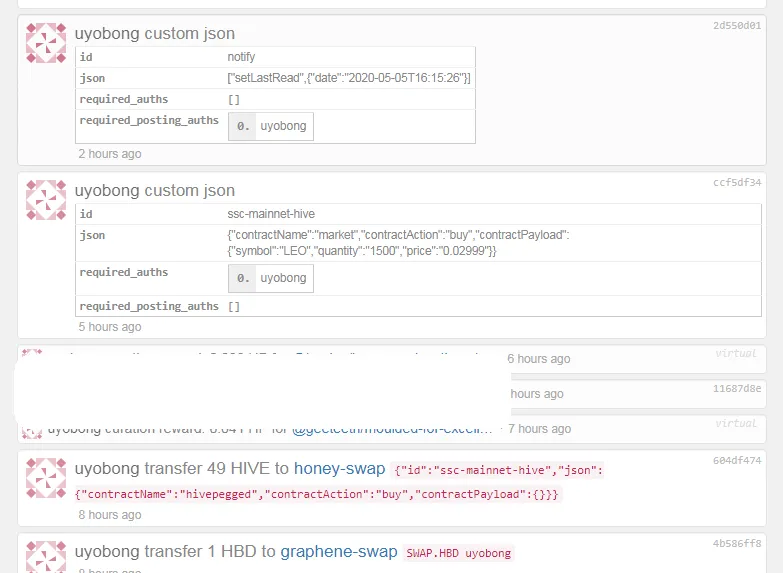Click the 'SWAP.HBD uyobong' memo
Viewport: 783px width, 573px height.
pos(458,554)
